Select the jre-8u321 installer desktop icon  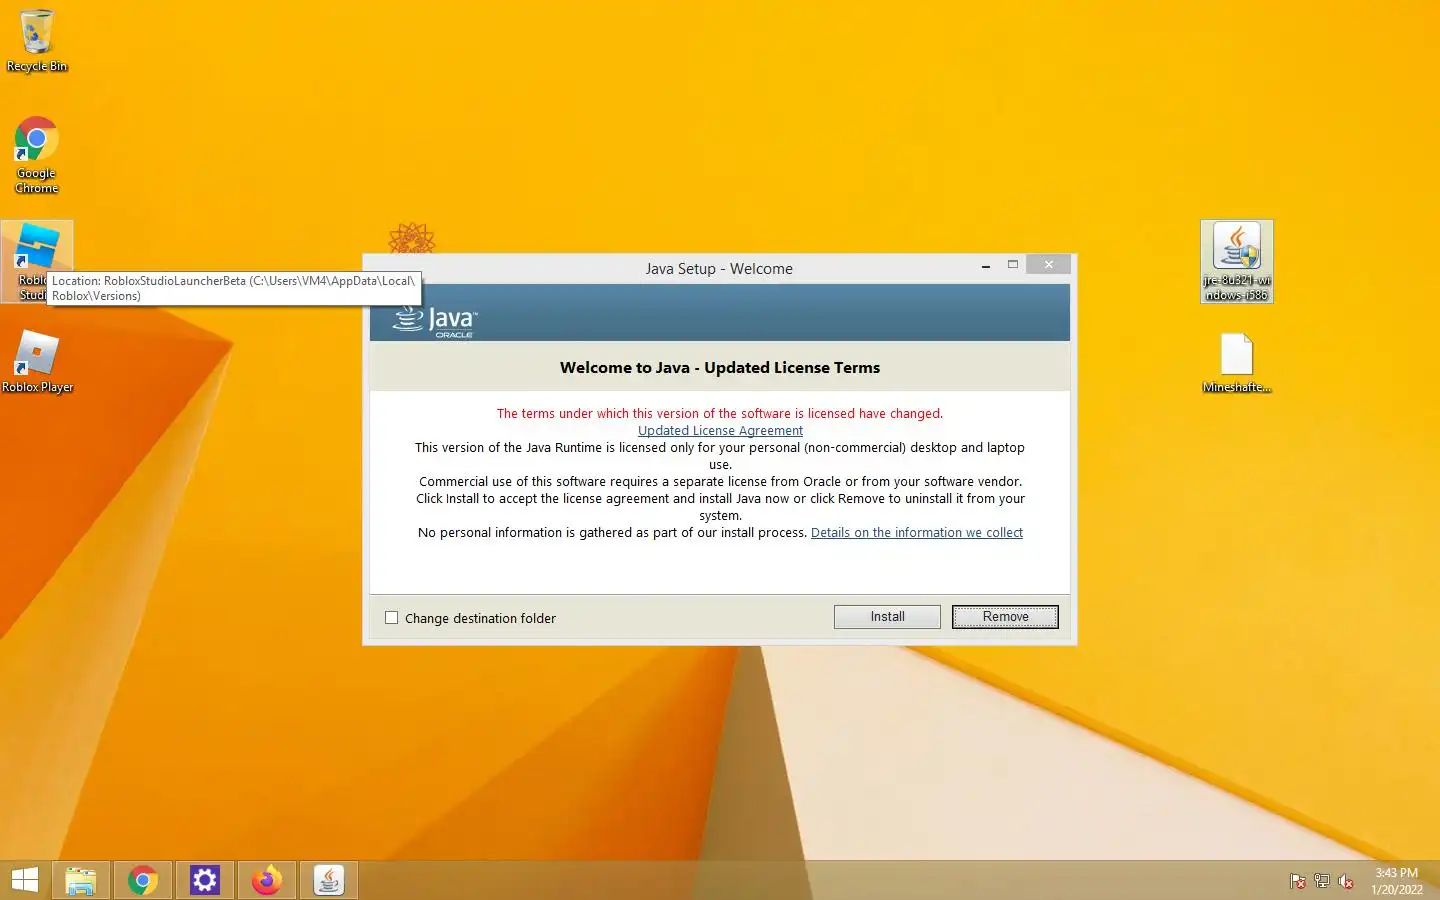[1237, 262]
